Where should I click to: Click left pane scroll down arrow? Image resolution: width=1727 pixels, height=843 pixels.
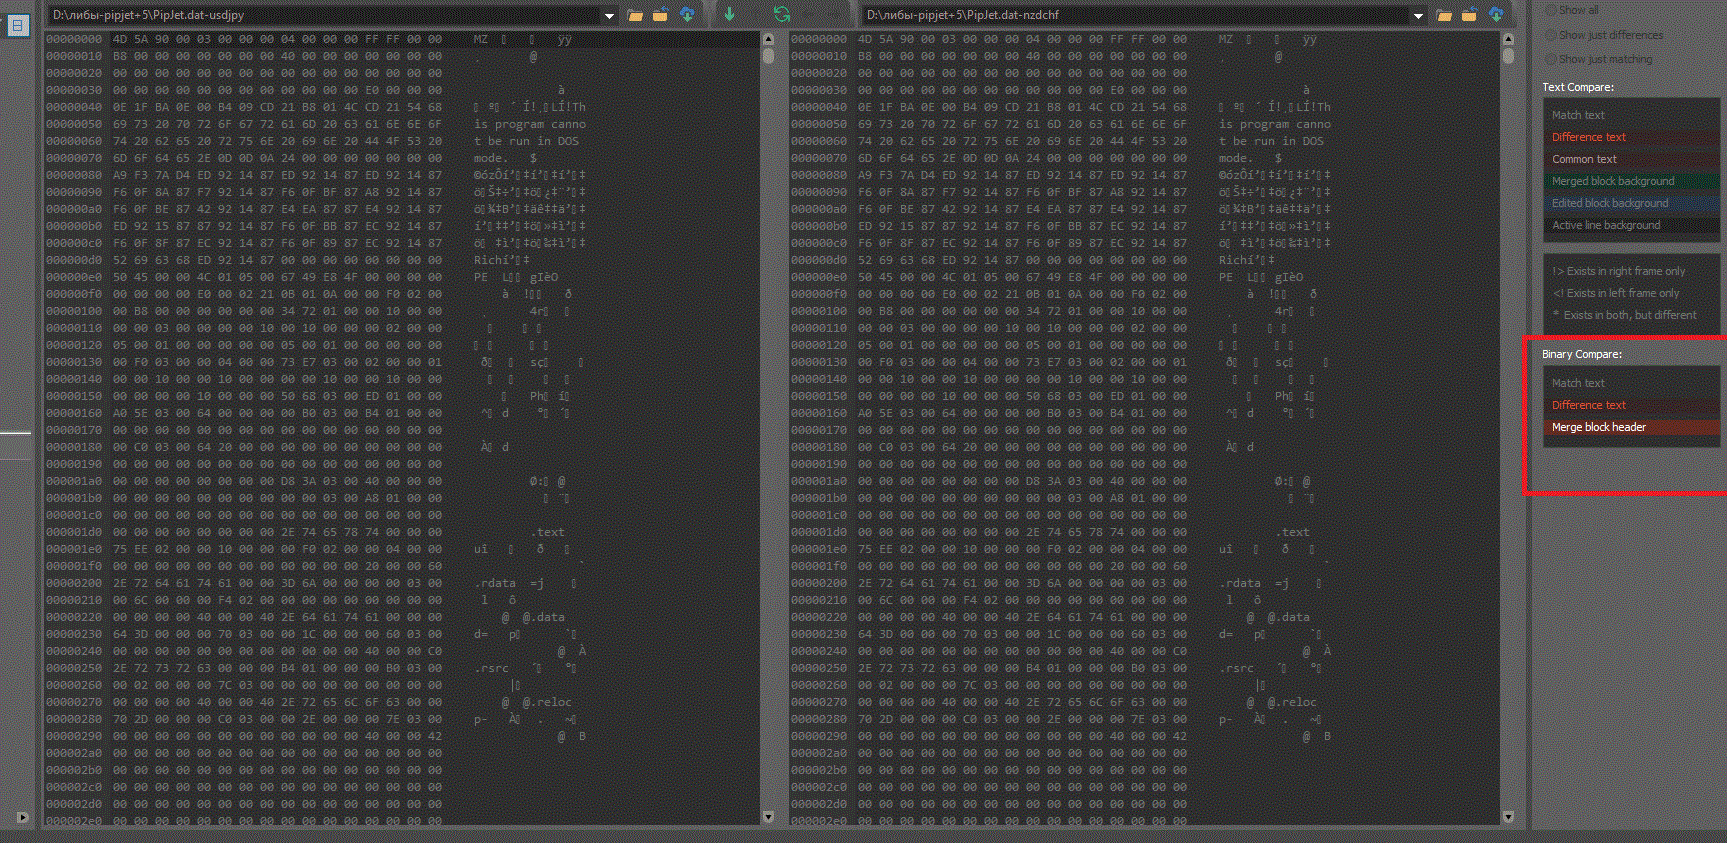[768, 817]
